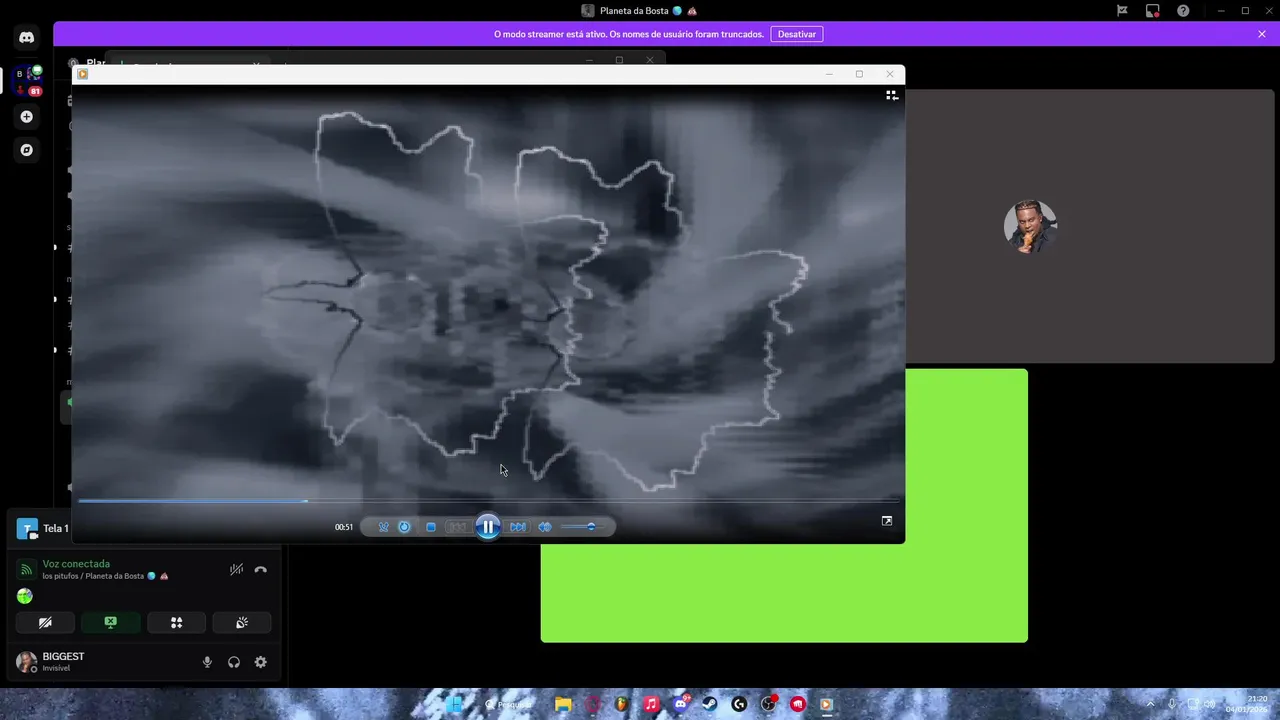This screenshot has height=720, width=1280.
Task: Select the Tela 1 stream entry
Action: [56, 528]
